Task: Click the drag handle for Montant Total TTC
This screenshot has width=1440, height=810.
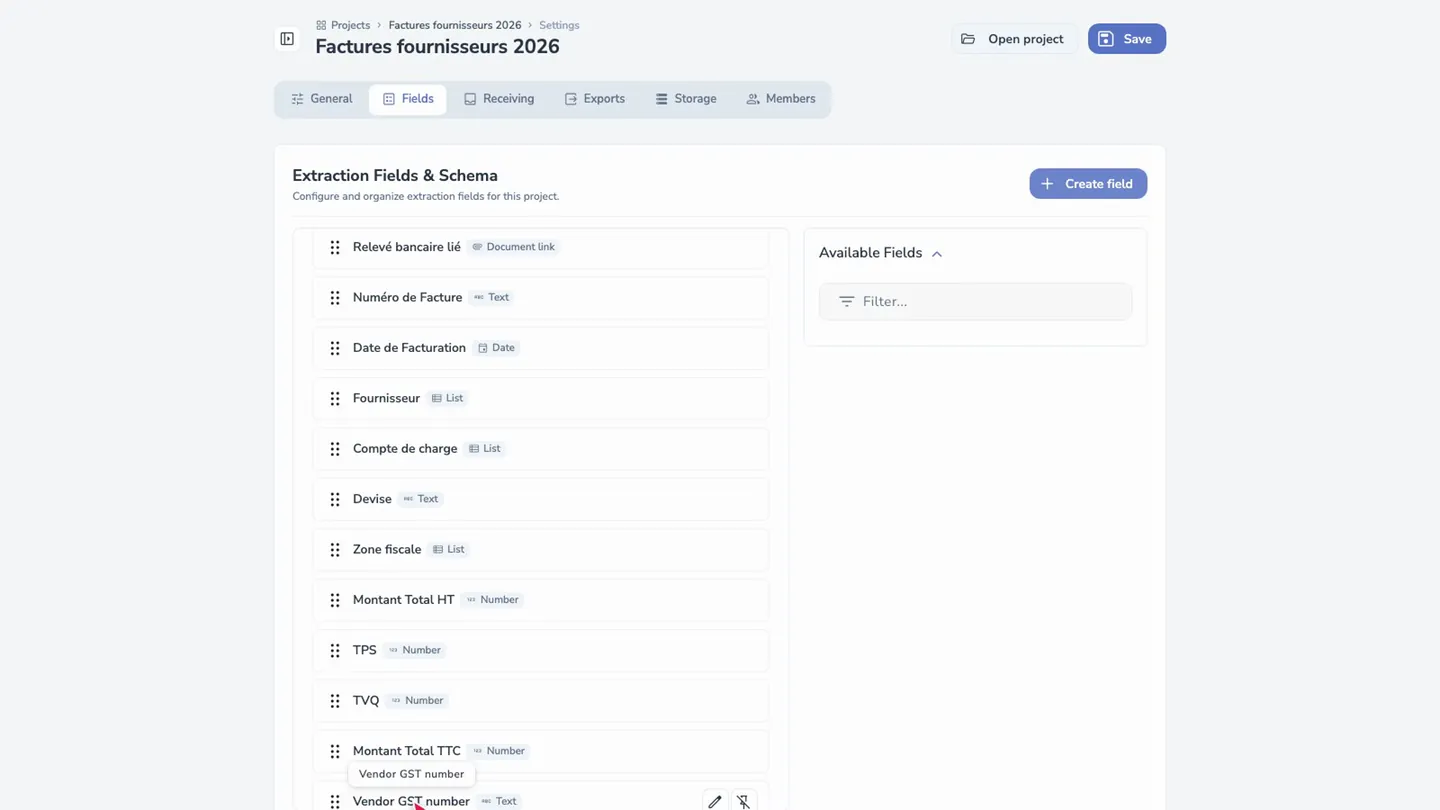Action: pos(335,751)
